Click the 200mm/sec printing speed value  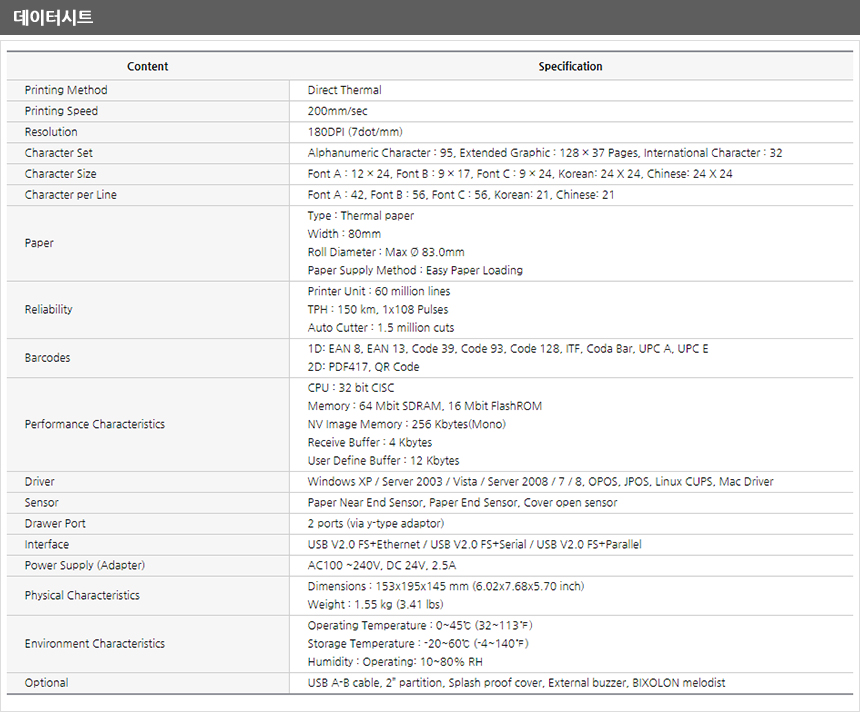tap(337, 111)
